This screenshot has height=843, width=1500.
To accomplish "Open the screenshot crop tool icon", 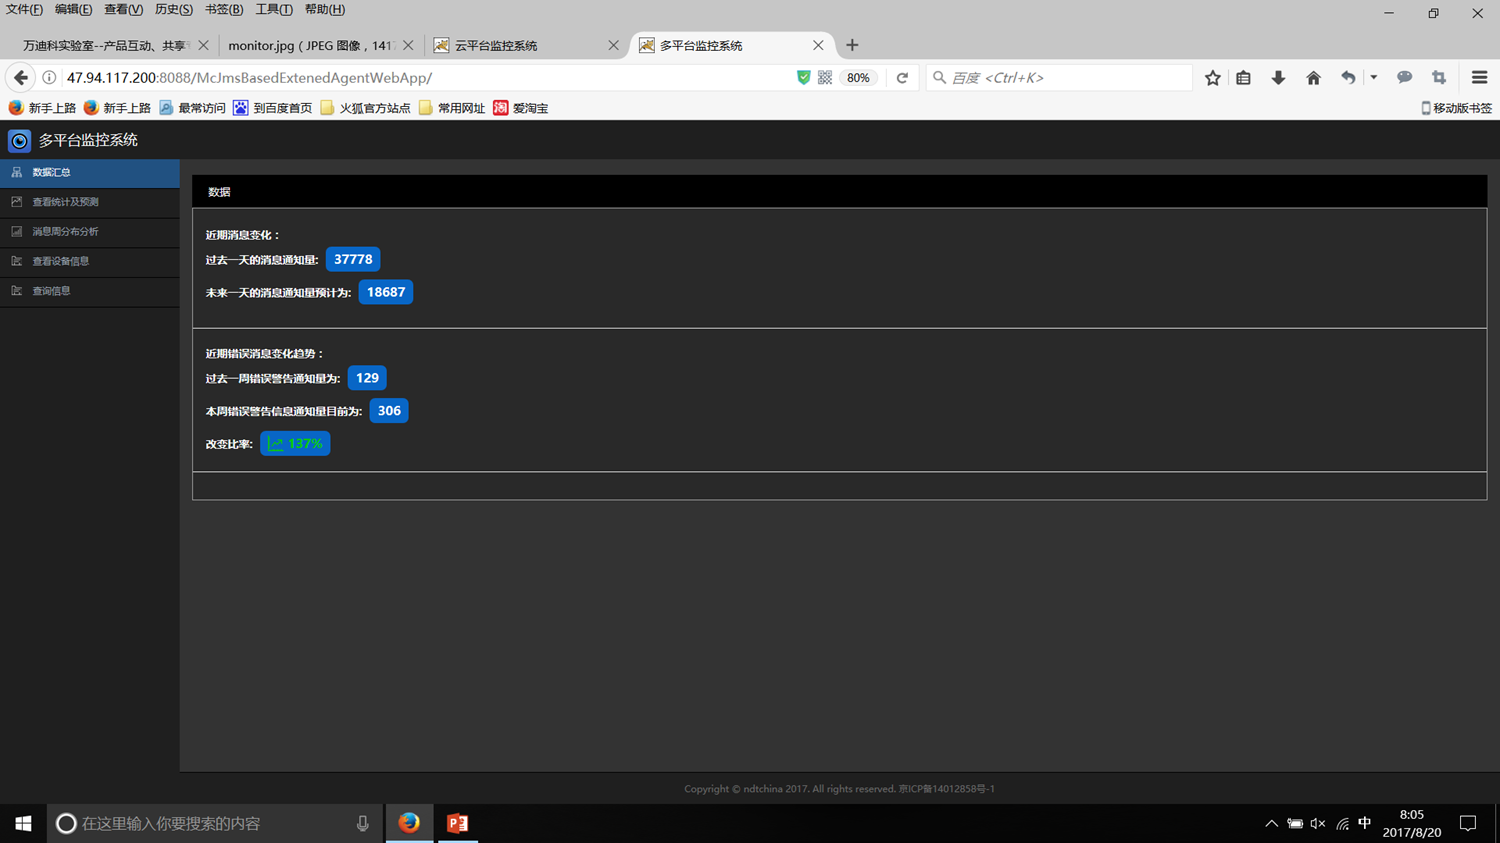I will point(1439,78).
